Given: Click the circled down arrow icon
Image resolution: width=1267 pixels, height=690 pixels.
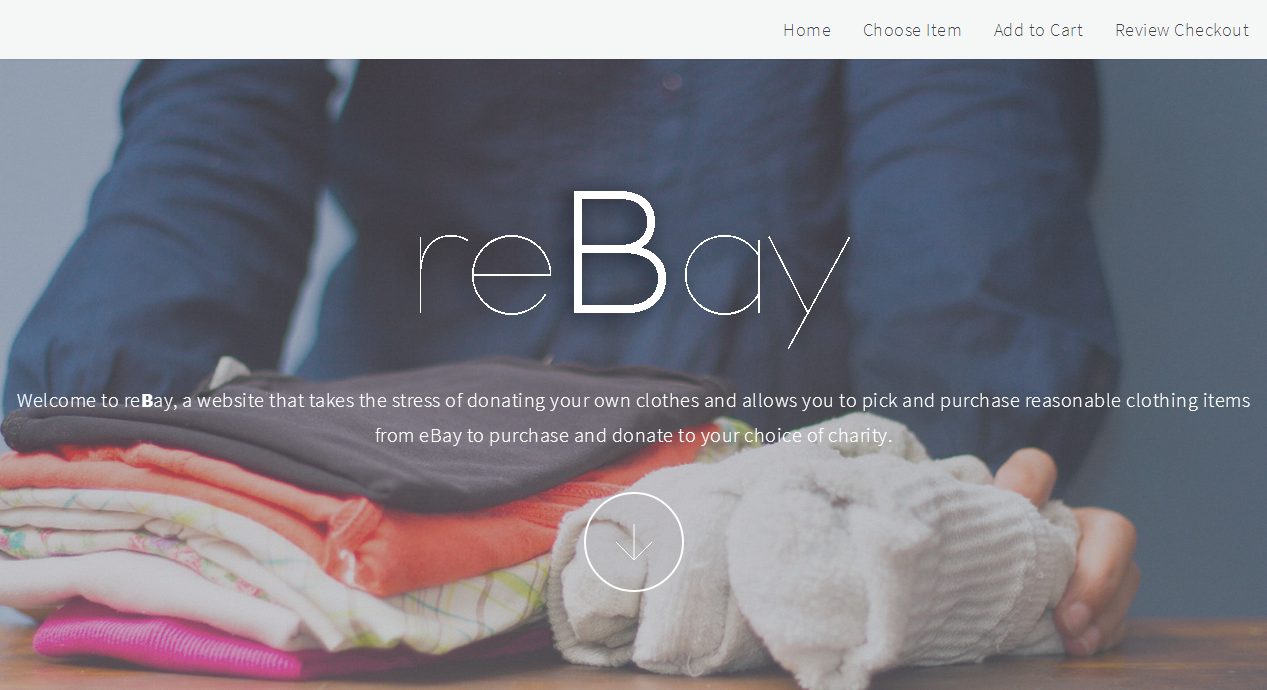Looking at the screenshot, I should 634,542.
